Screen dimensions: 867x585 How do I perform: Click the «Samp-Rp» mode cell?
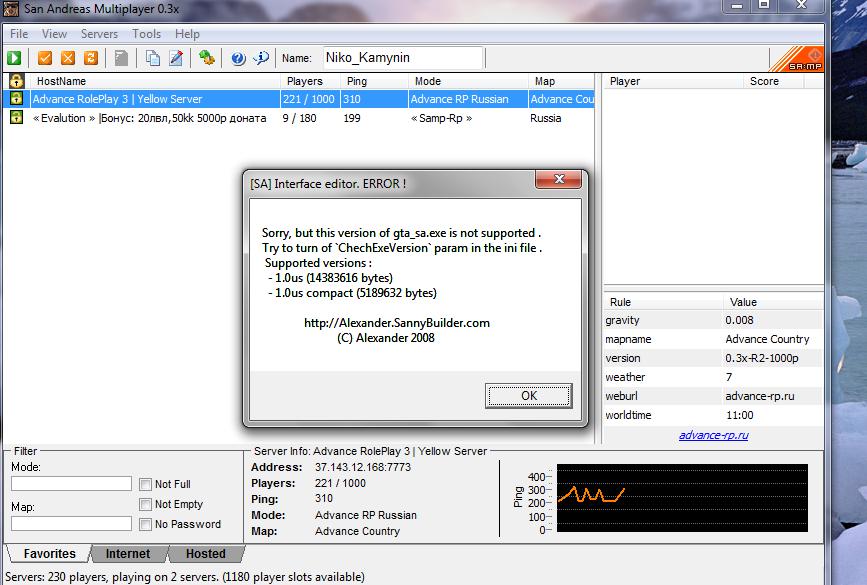tap(442, 118)
